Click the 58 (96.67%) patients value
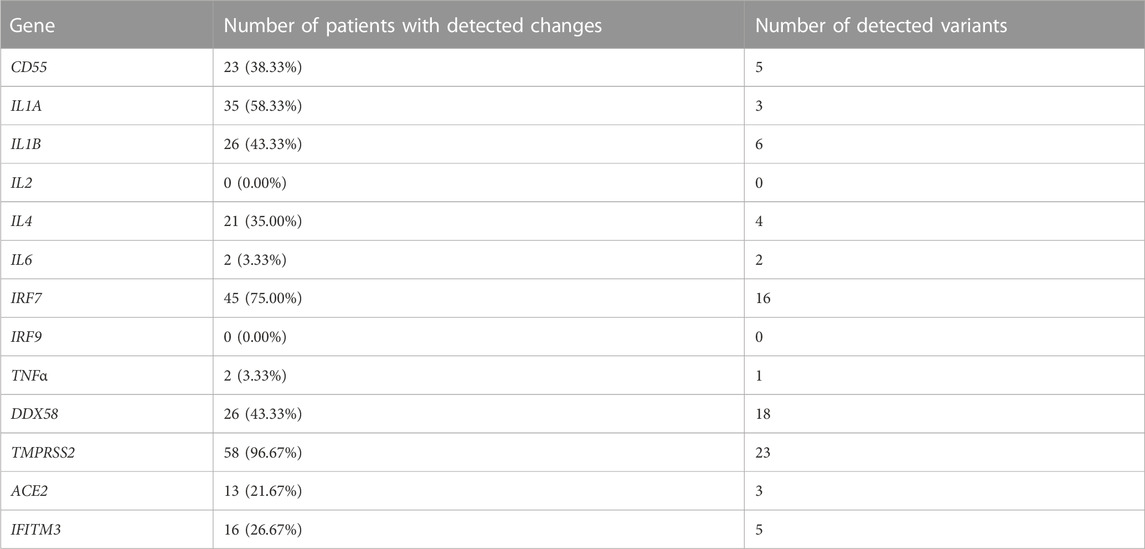This screenshot has width=1145, height=549. click(x=264, y=452)
